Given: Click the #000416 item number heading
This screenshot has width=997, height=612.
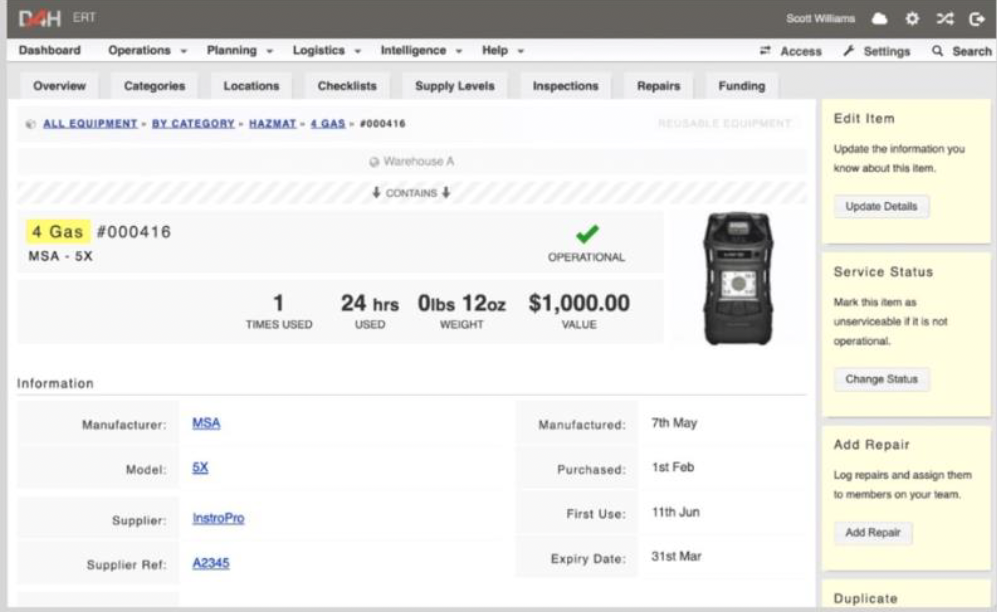Looking at the screenshot, I should [x=134, y=232].
